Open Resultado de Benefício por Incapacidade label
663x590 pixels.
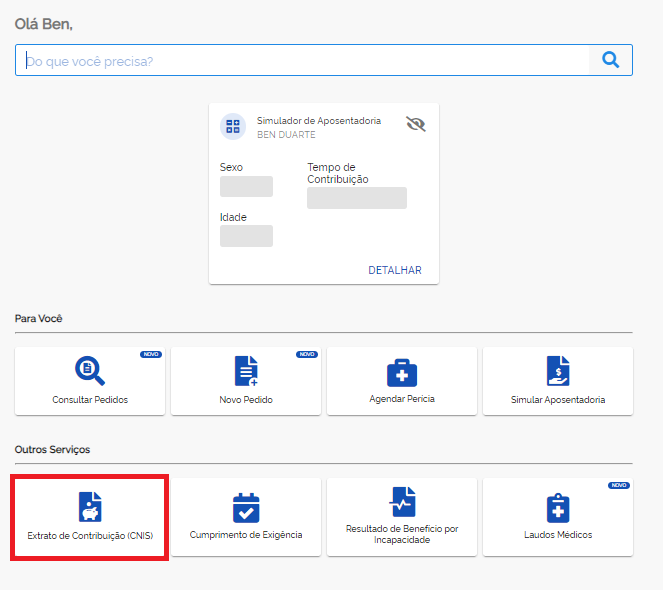(x=402, y=534)
